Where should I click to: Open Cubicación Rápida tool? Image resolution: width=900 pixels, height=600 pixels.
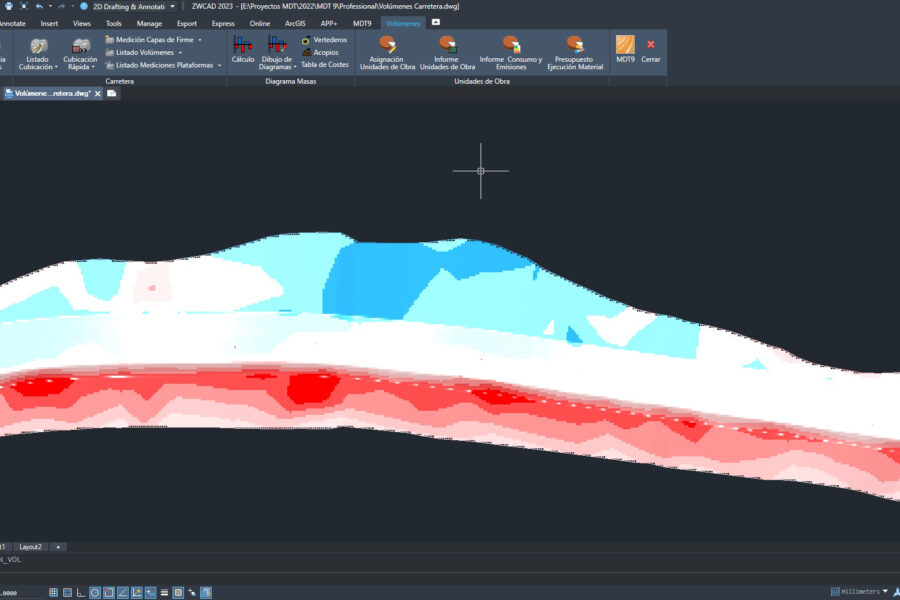click(x=80, y=54)
